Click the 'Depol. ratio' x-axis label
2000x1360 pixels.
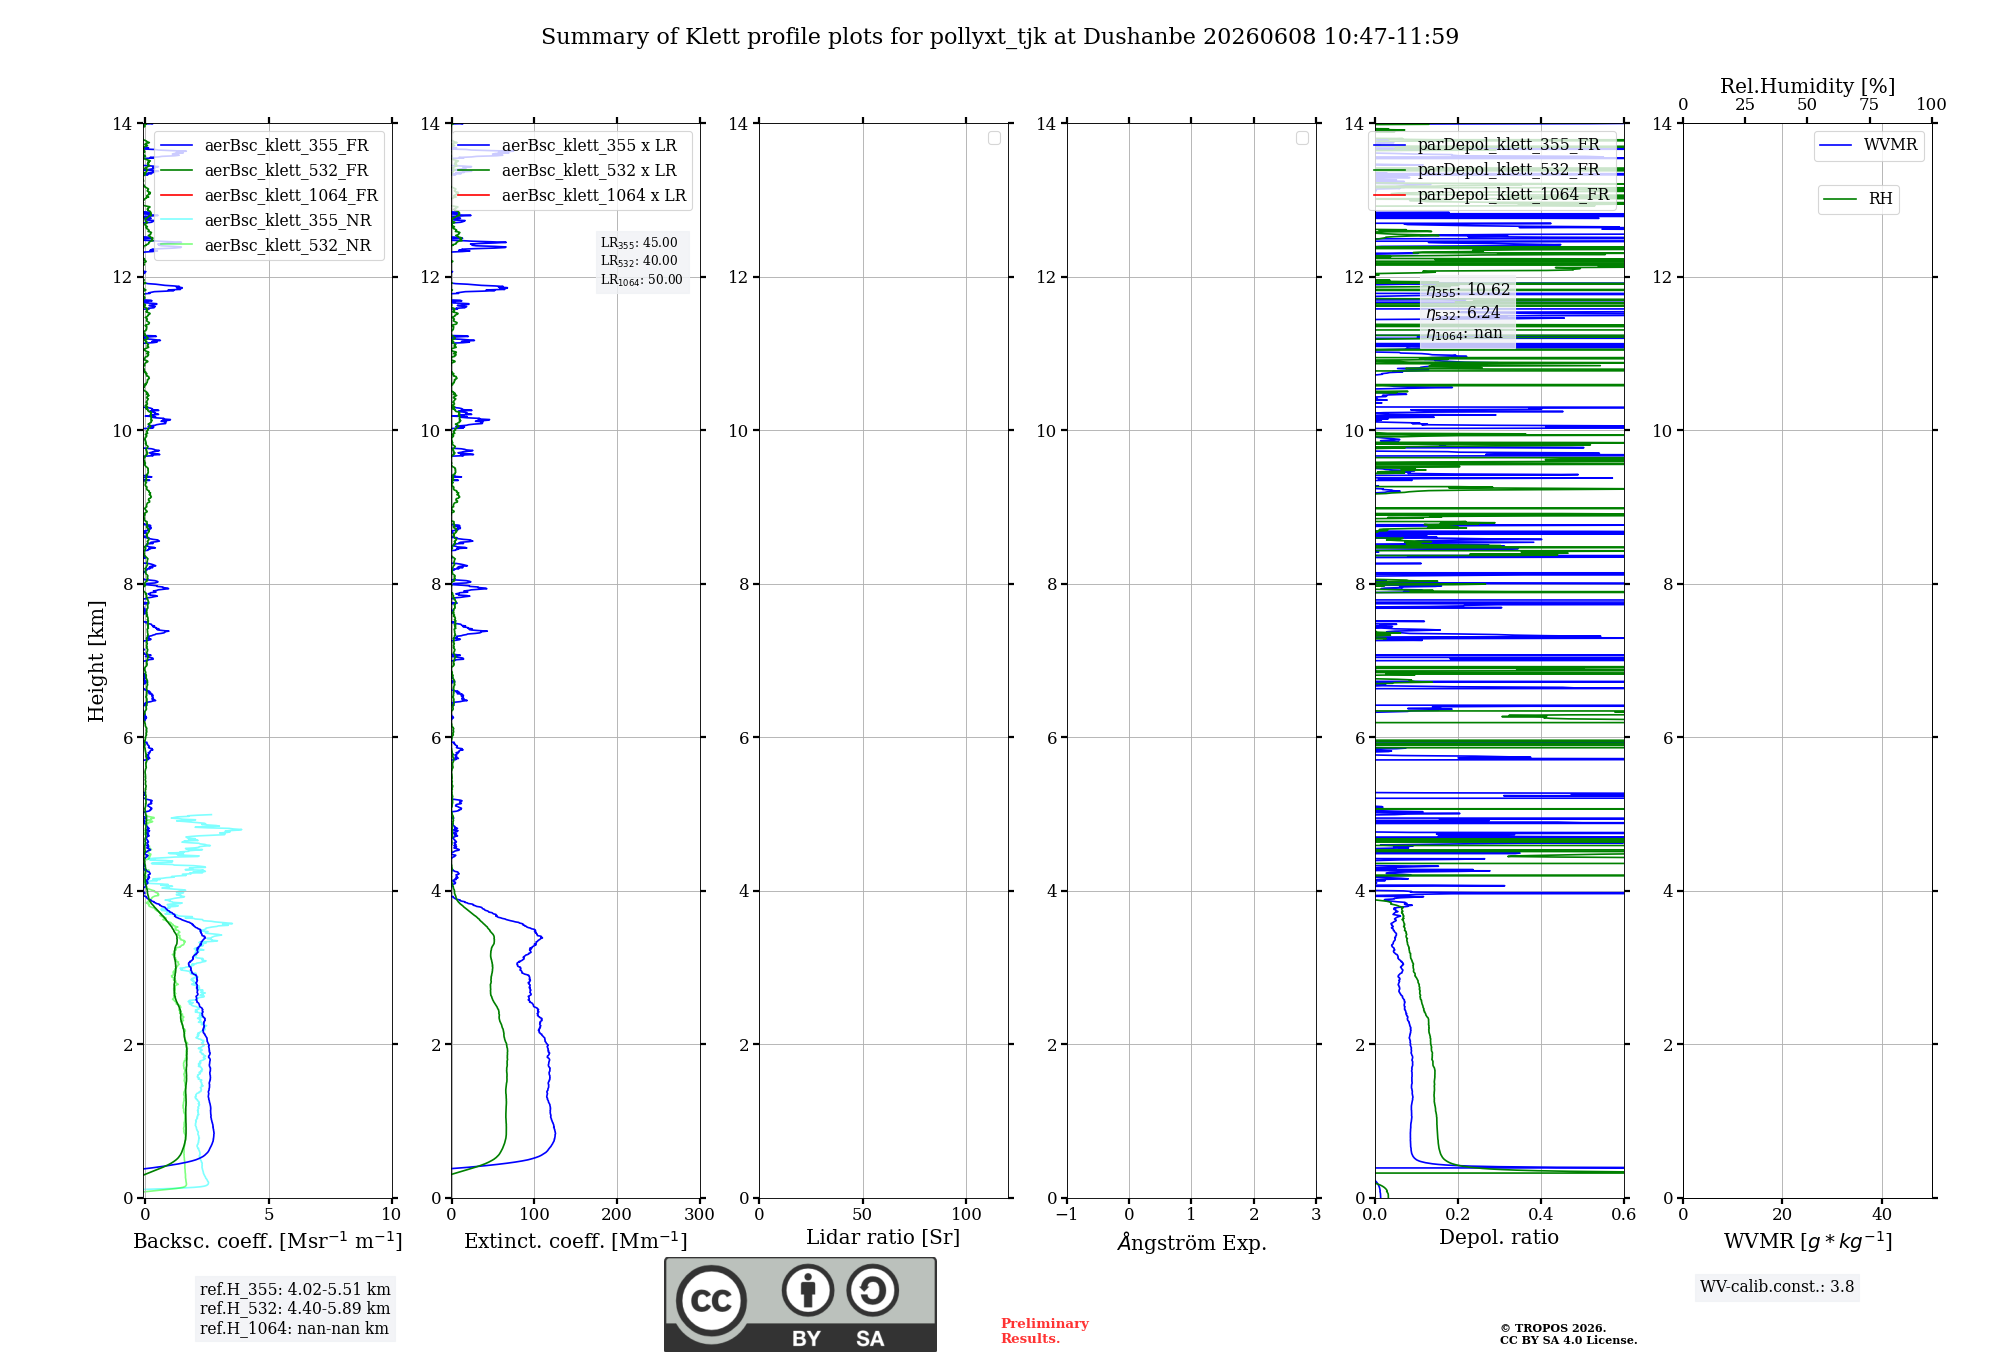tap(1499, 1238)
